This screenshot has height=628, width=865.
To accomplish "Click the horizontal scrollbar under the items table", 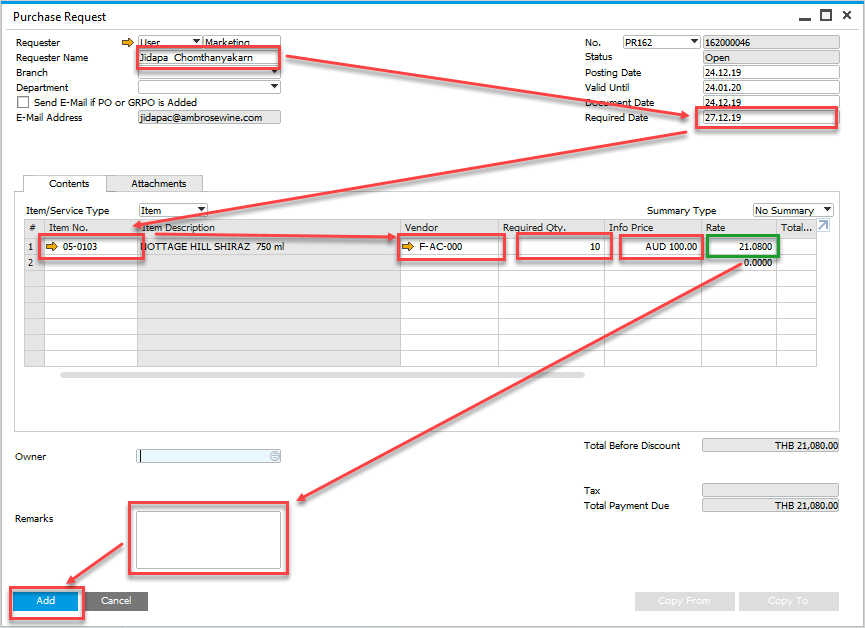I will click(x=322, y=375).
